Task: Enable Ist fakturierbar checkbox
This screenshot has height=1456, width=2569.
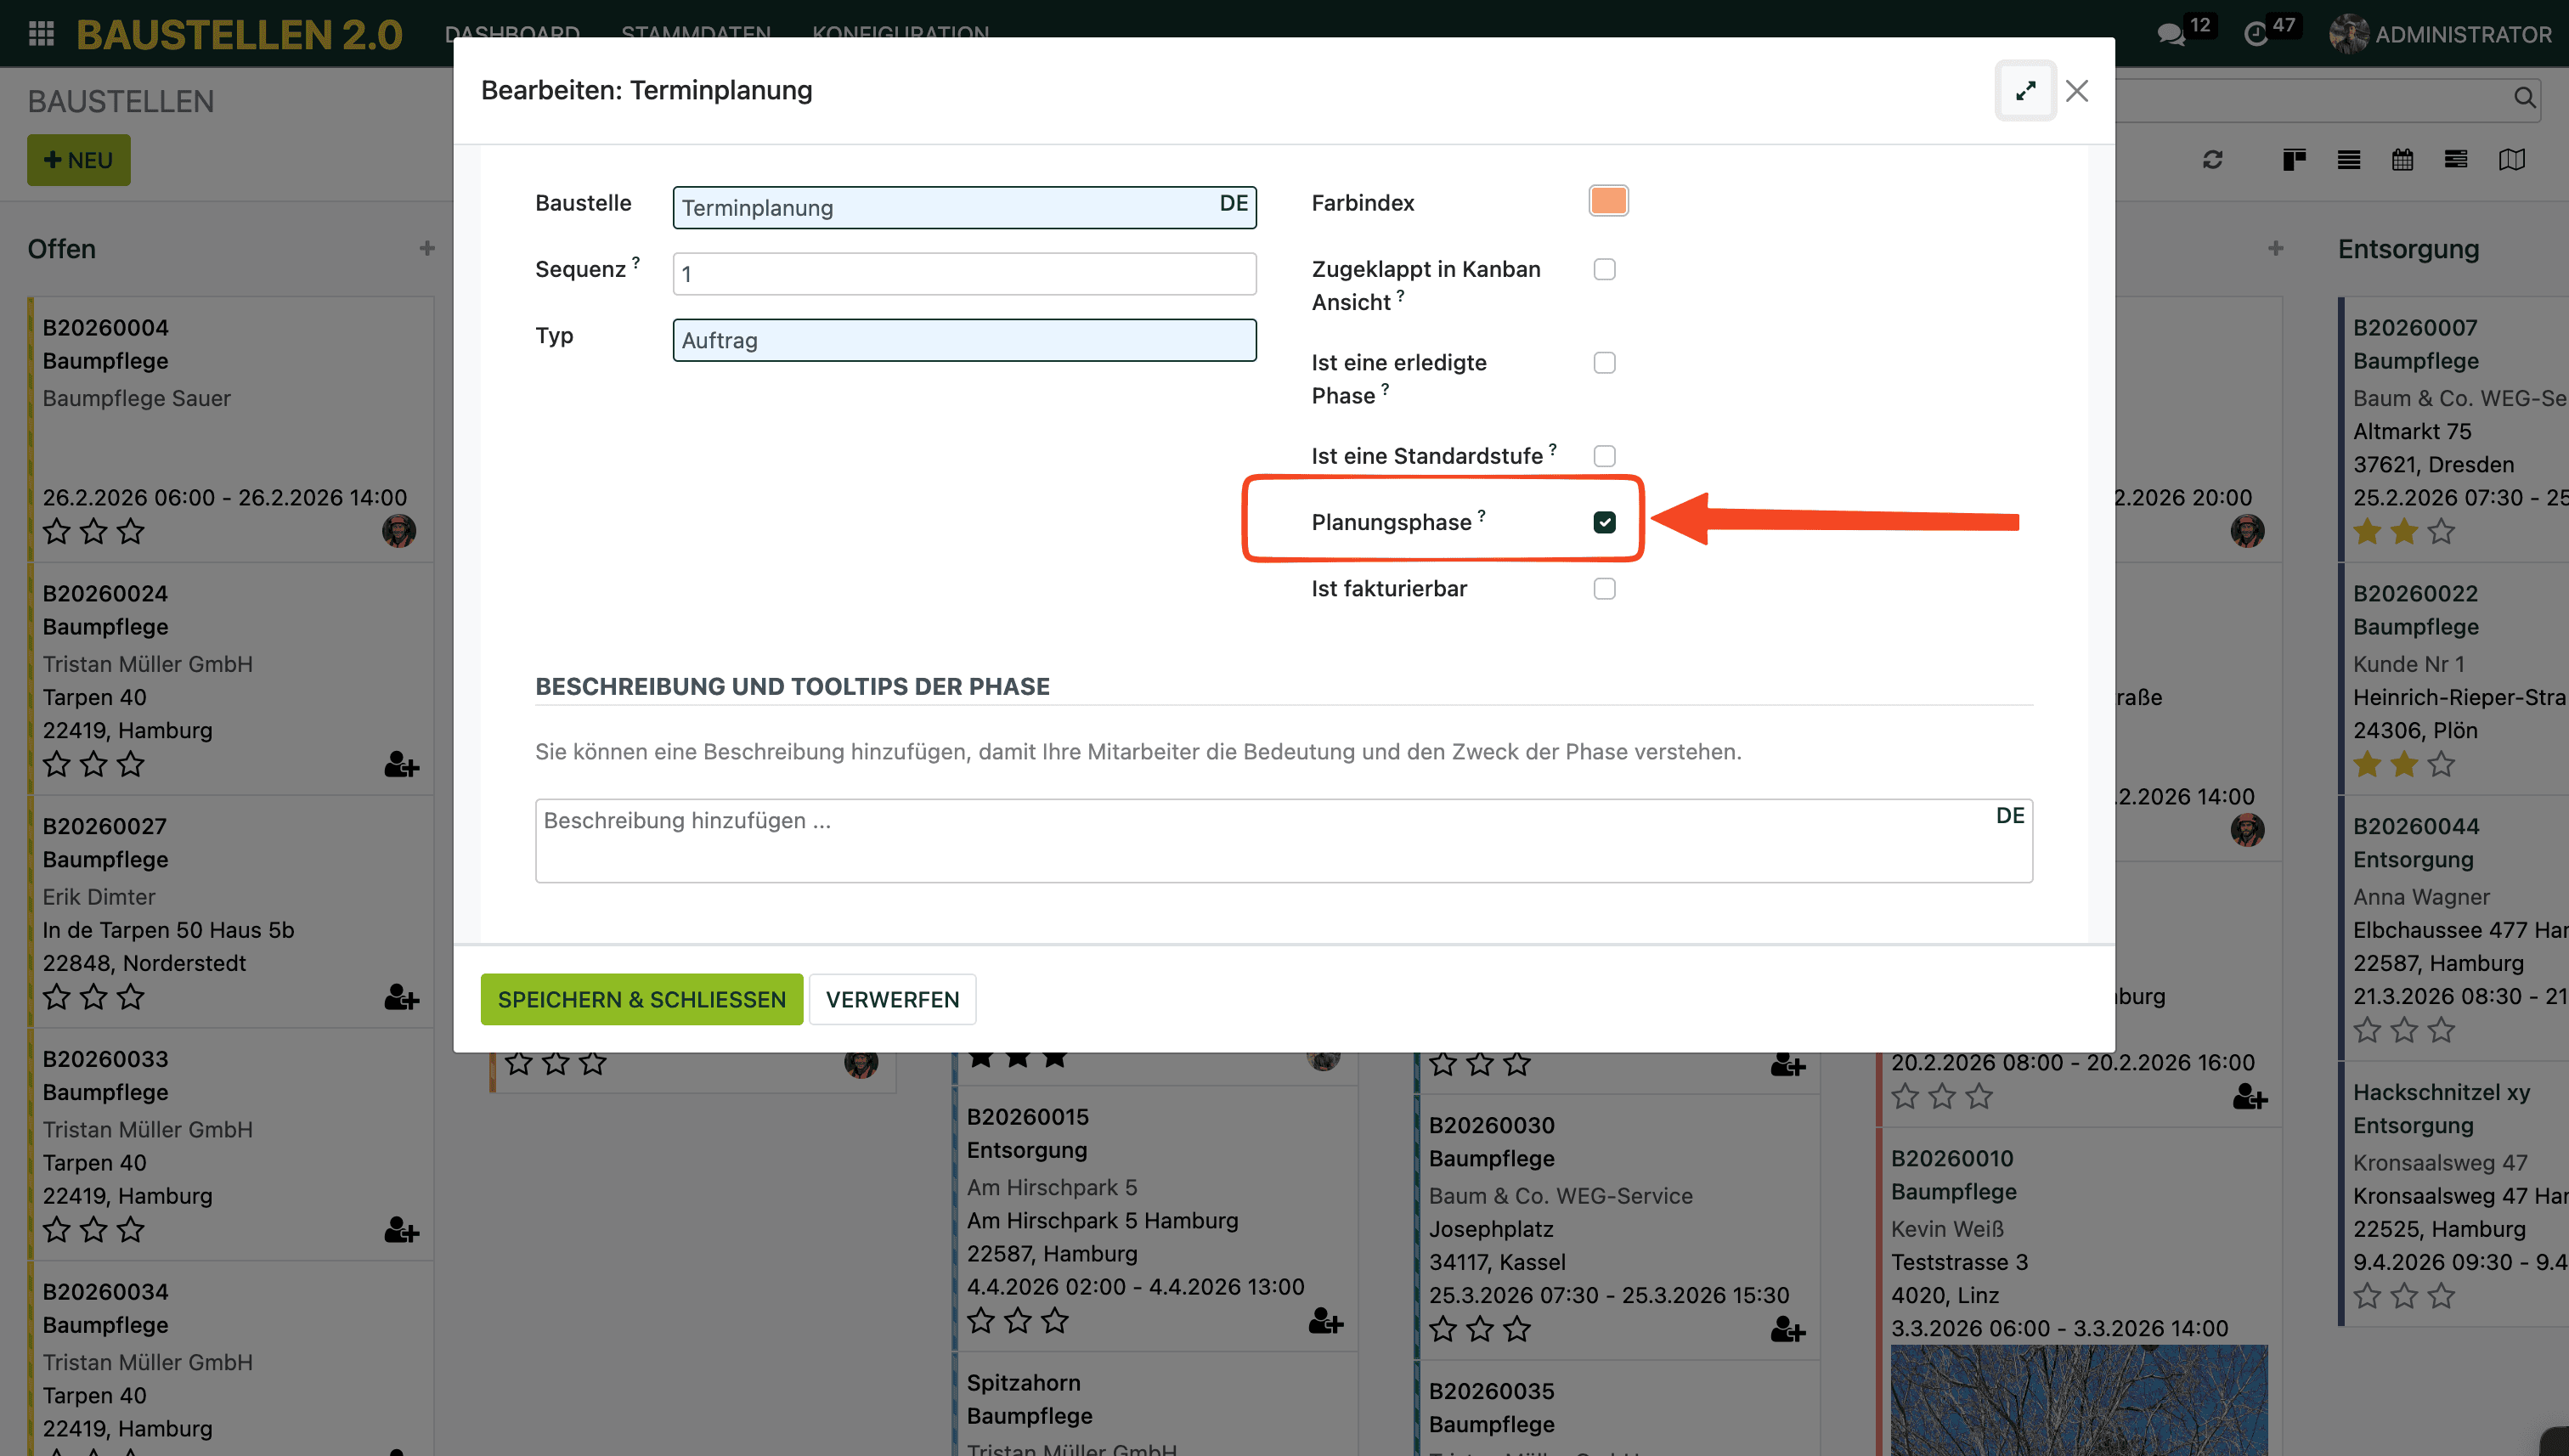Action: point(1604,589)
